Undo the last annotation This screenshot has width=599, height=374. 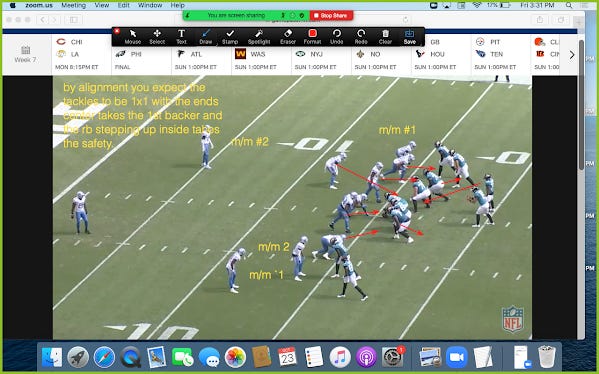337,37
